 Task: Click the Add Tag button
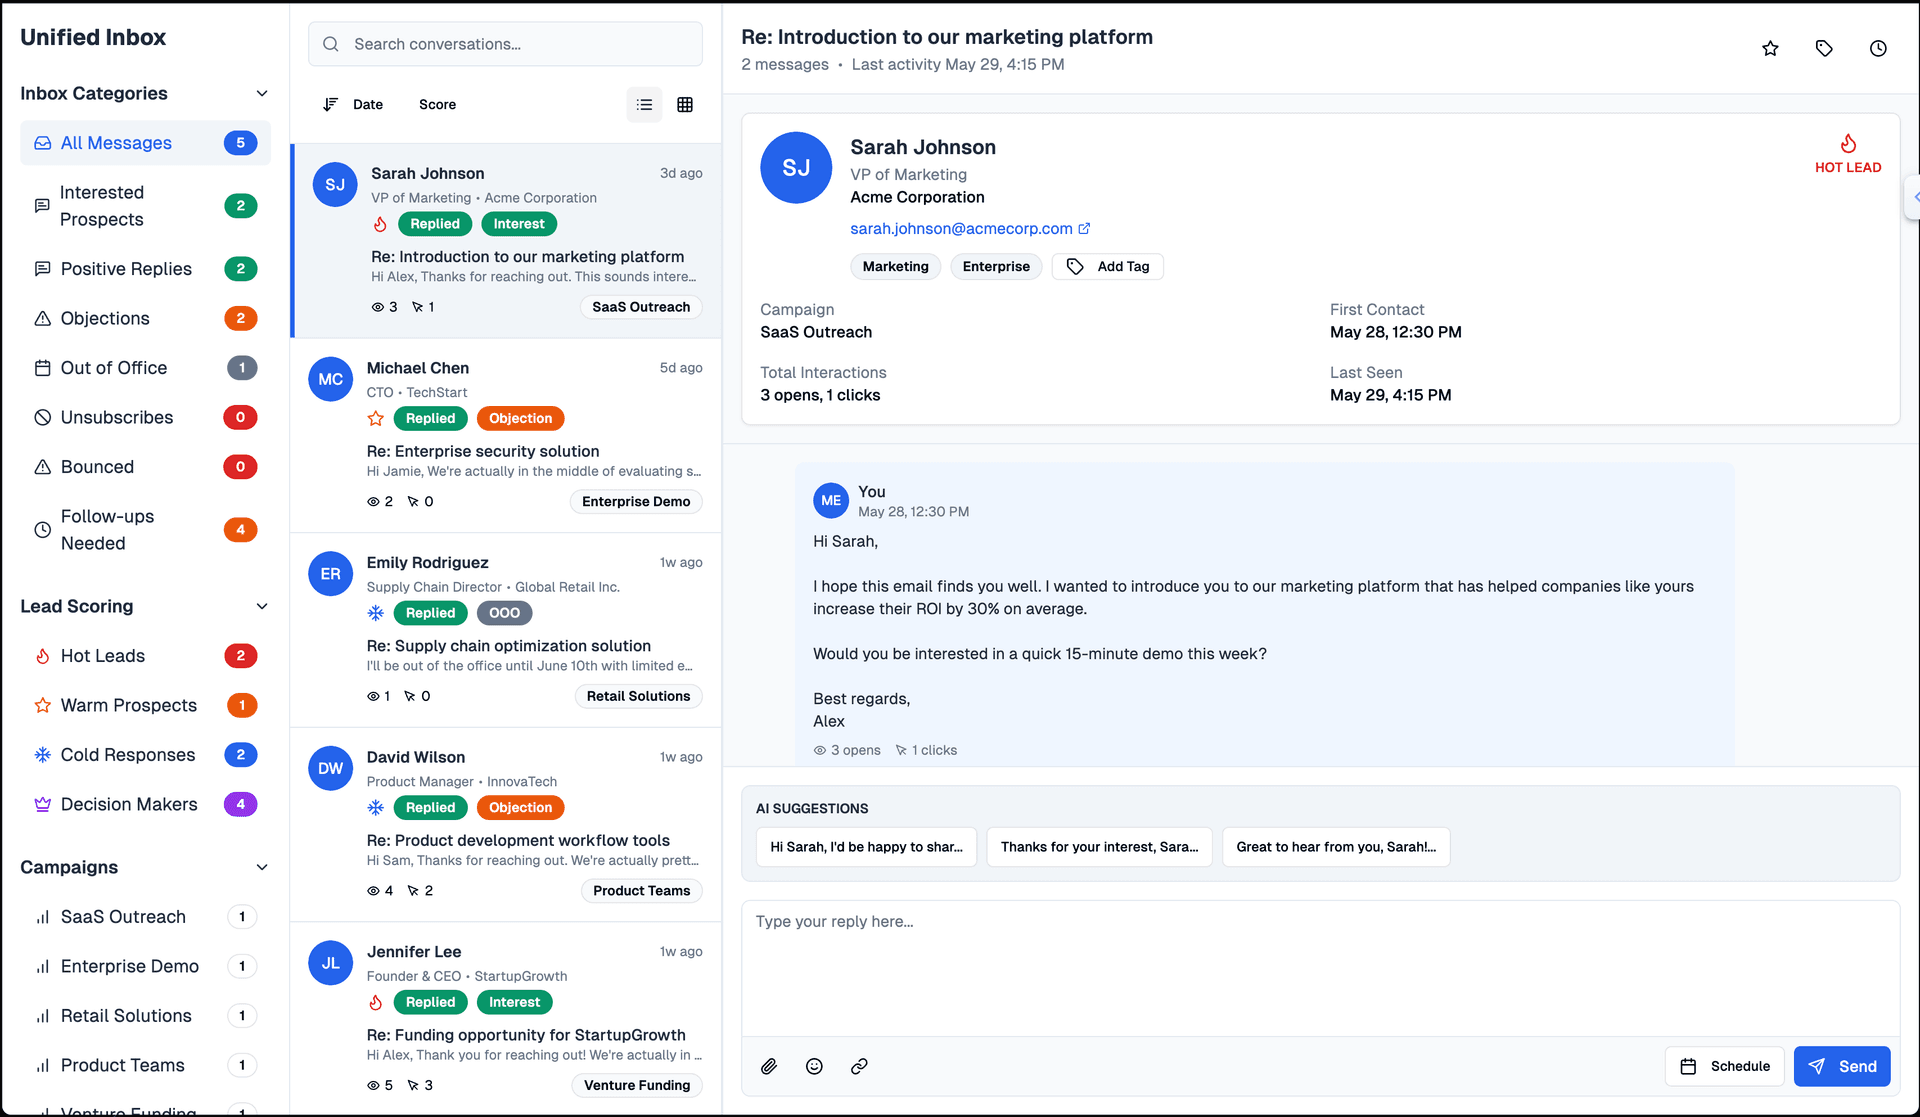tap(1107, 266)
